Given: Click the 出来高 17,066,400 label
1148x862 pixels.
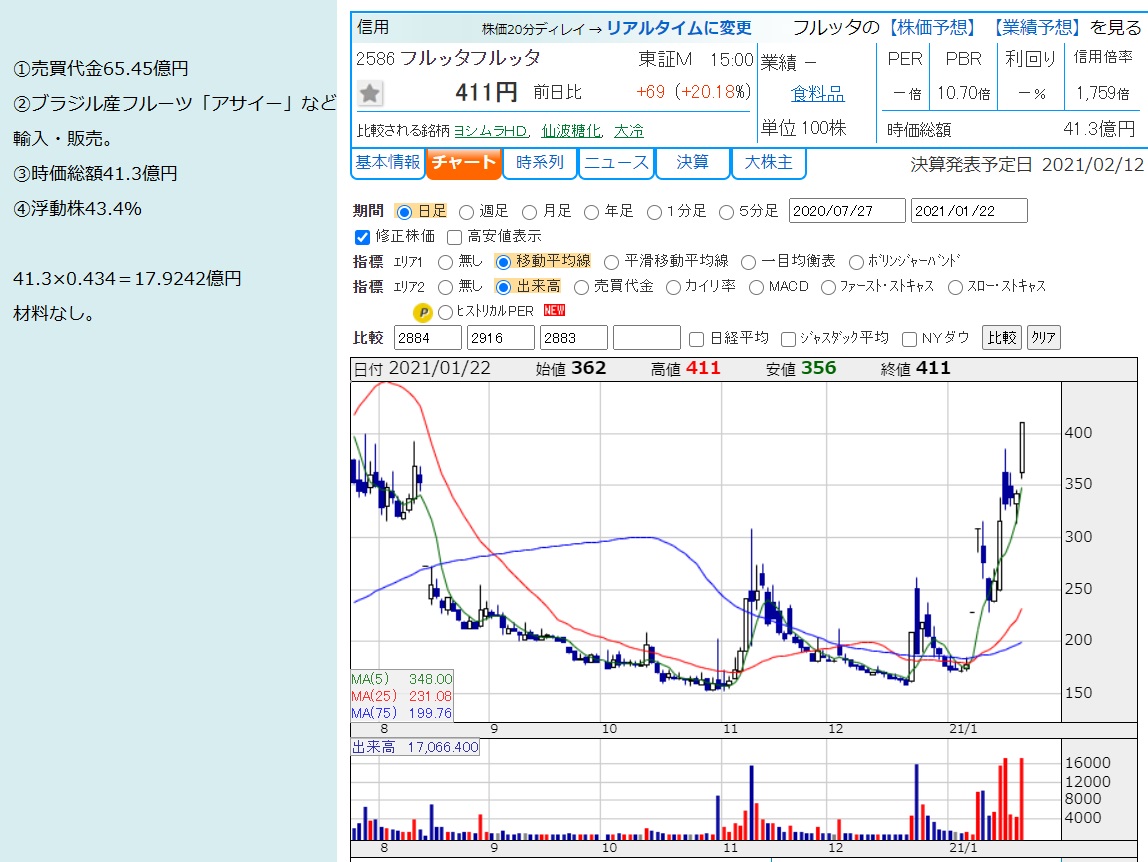Looking at the screenshot, I should [415, 747].
